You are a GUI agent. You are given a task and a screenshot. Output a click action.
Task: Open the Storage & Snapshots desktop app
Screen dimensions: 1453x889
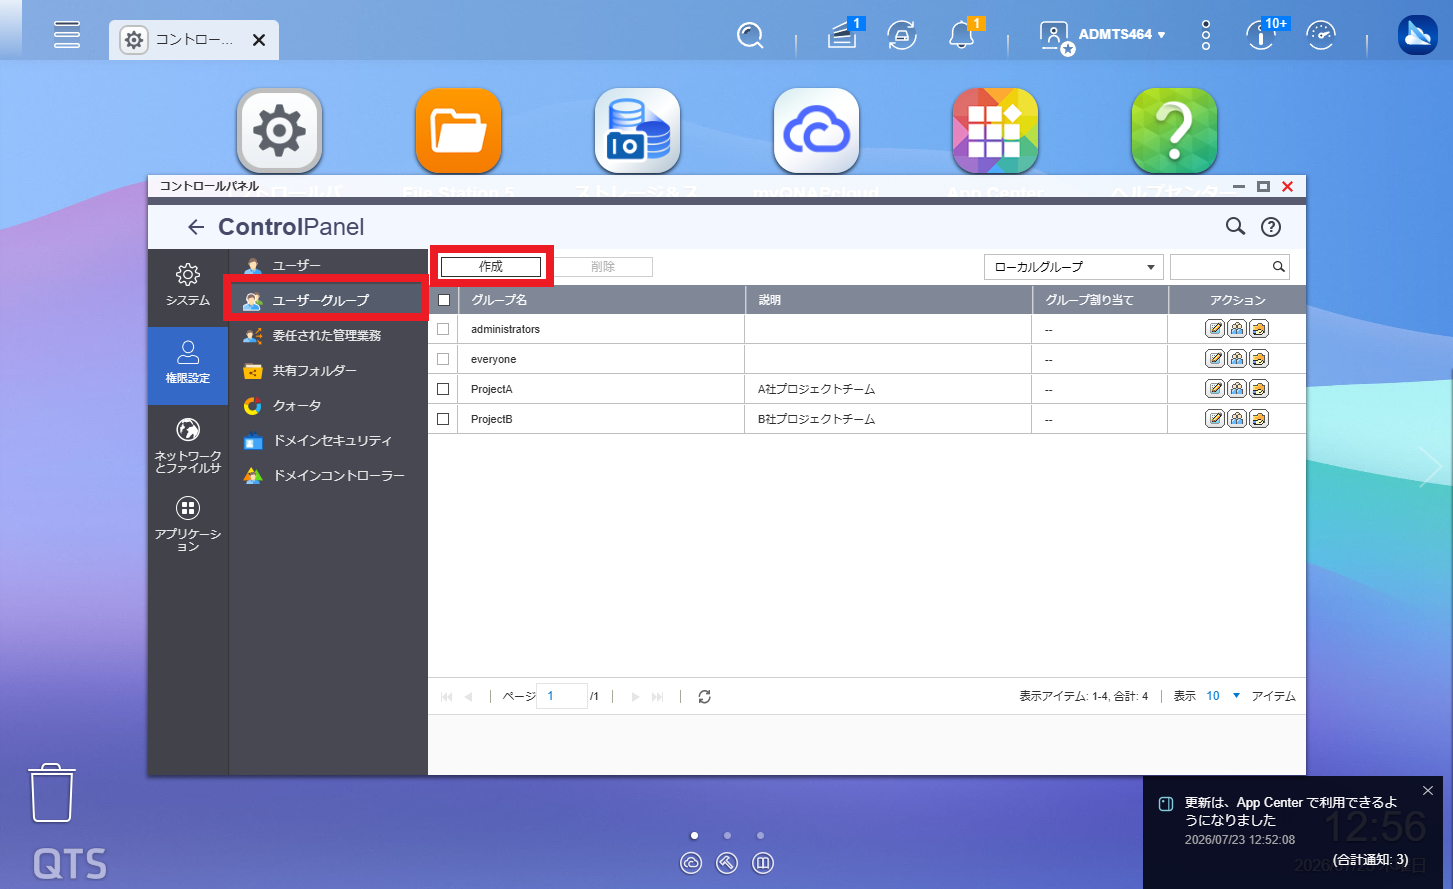637,130
